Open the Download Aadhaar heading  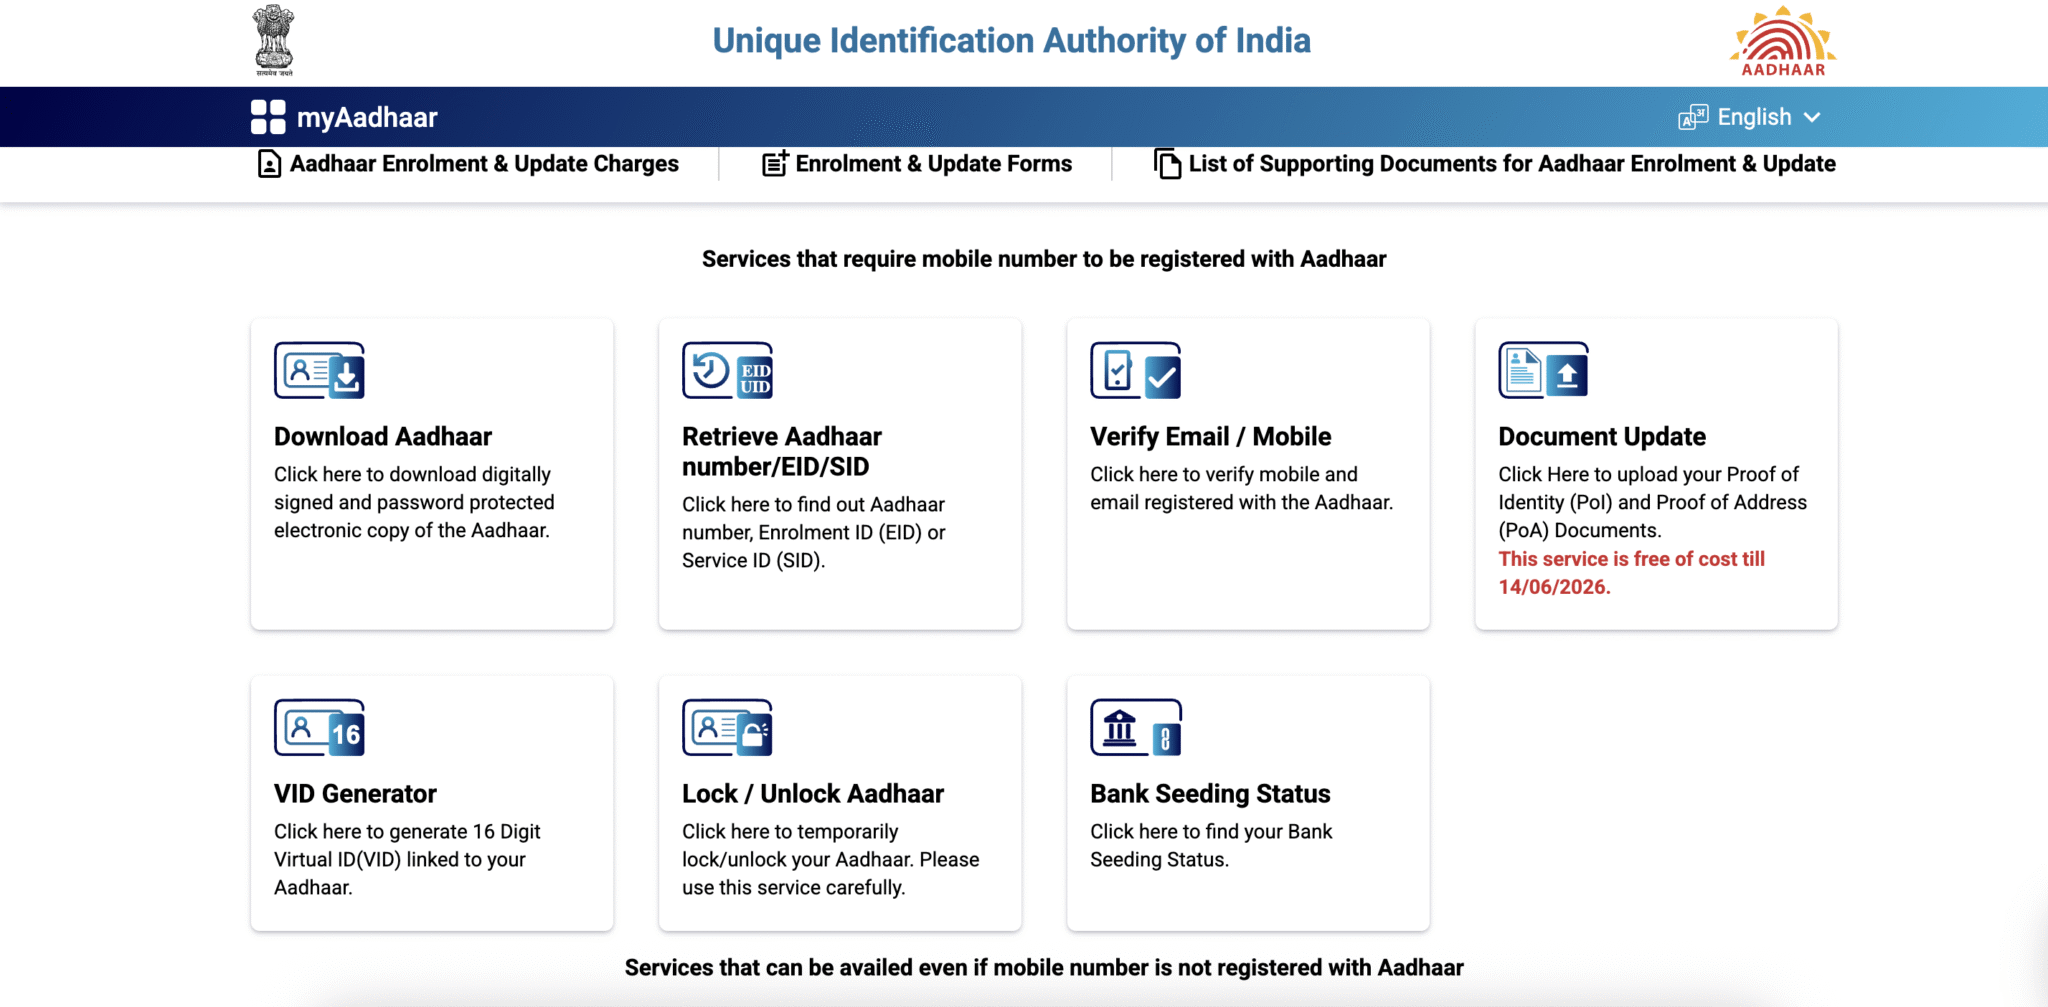[383, 437]
